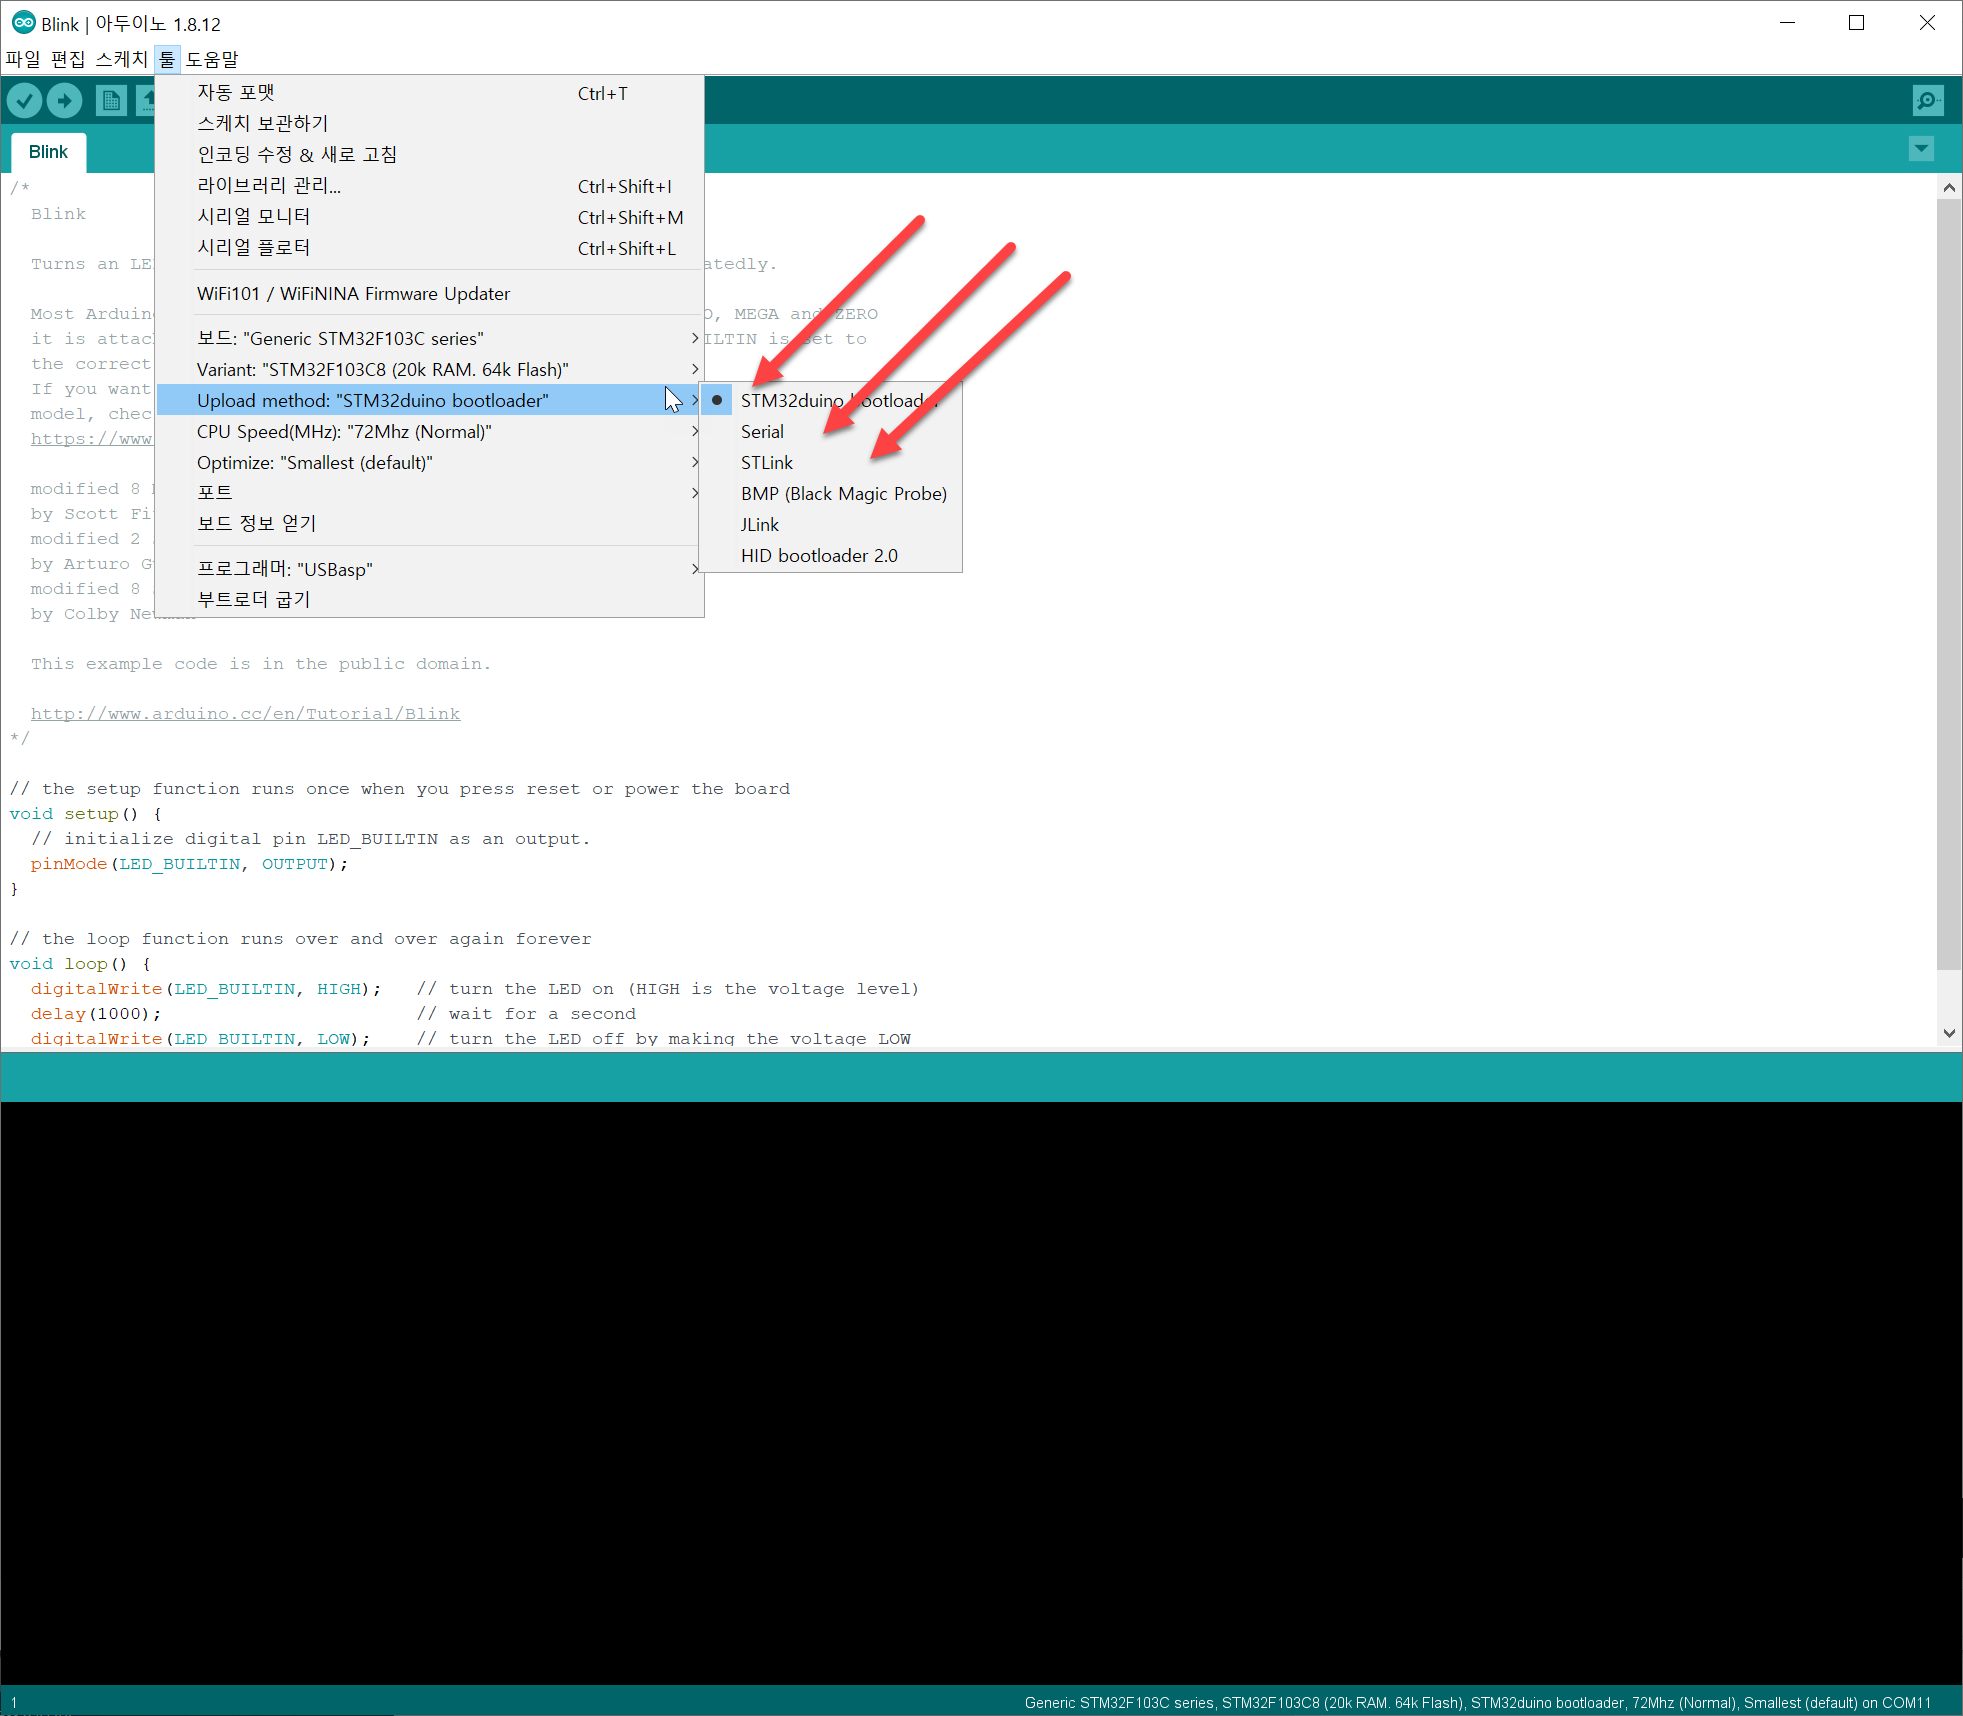Click the Verify checkmark icon
This screenshot has height=1716, width=1963.
tap(25, 100)
